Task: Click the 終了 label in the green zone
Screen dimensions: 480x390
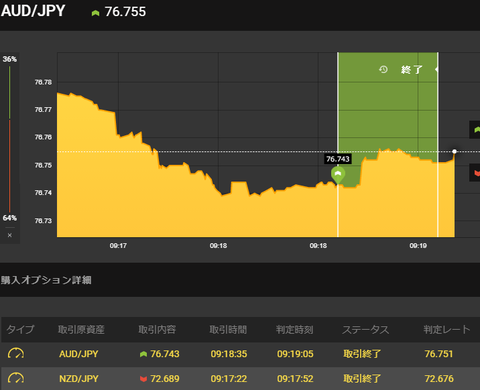Action: pyautogui.click(x=412, y=70)
